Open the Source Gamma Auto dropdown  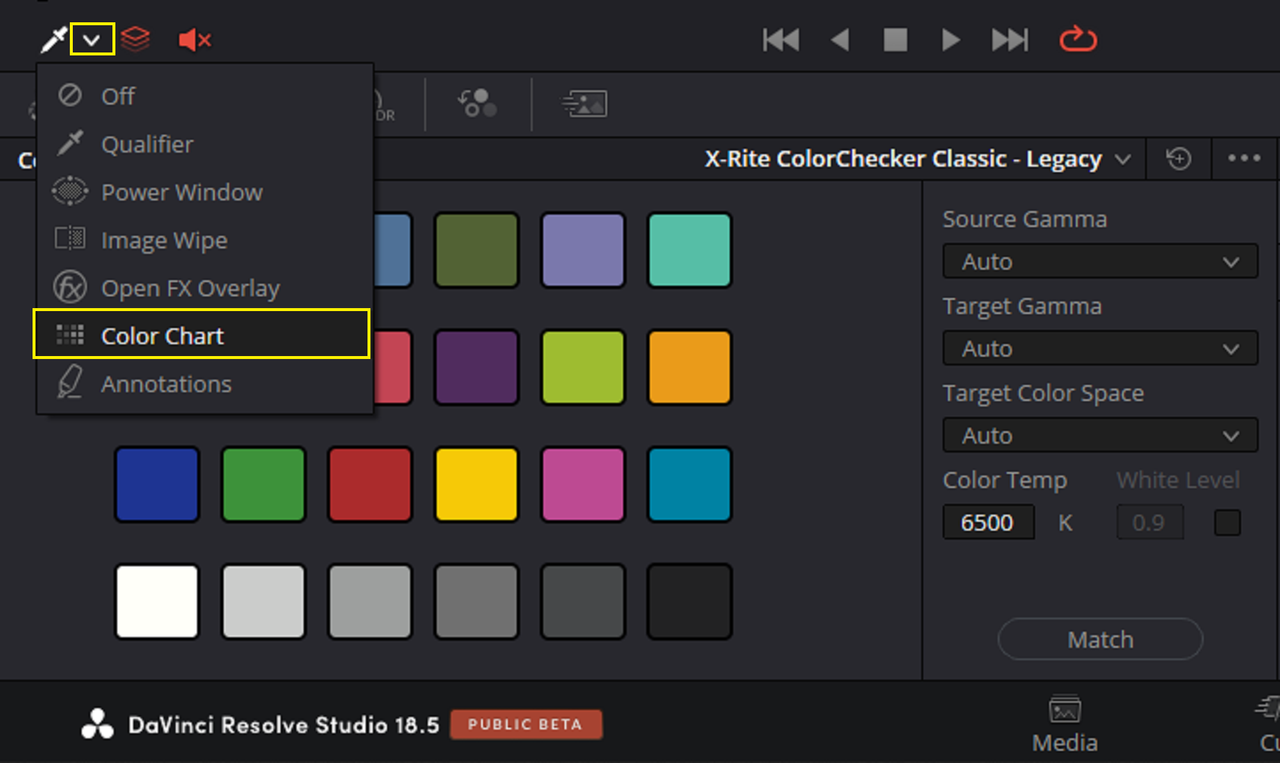tap(1100, 262)
